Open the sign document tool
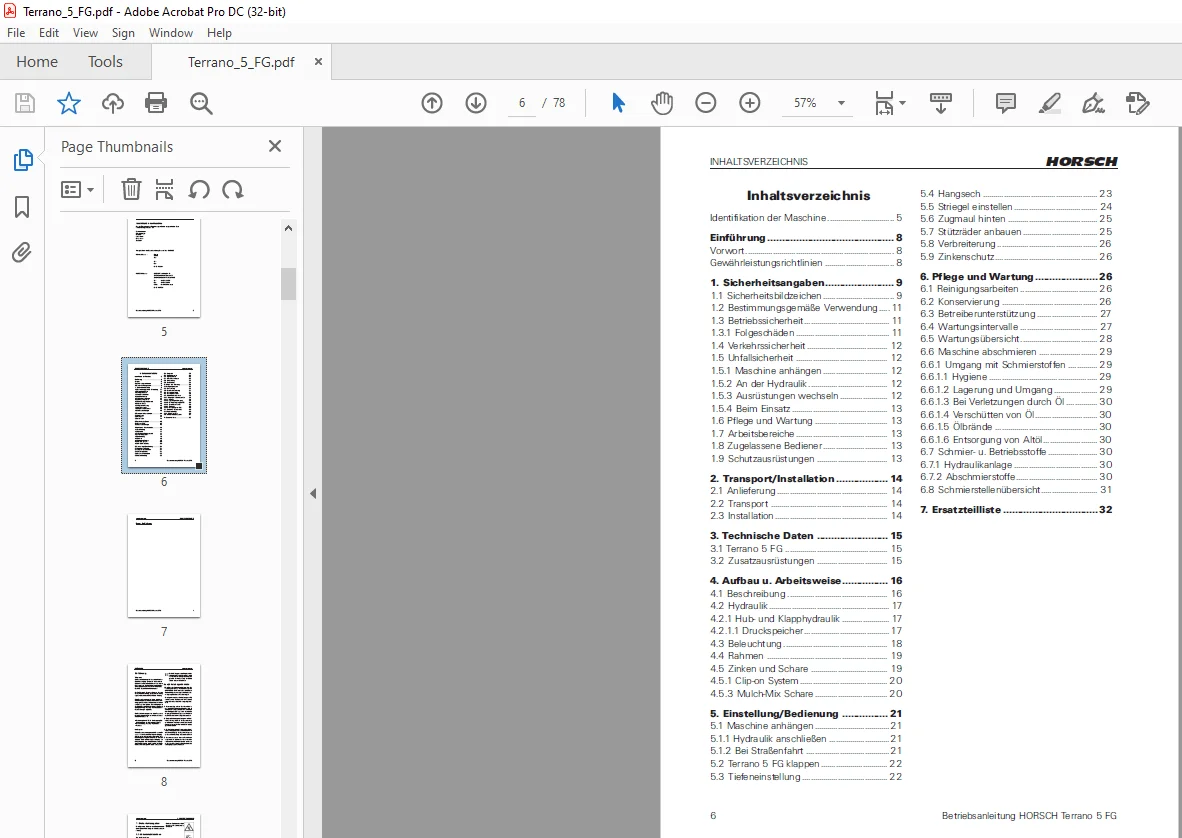The width and height of the screenshot is (1182, 838). tap(1093, 103)
